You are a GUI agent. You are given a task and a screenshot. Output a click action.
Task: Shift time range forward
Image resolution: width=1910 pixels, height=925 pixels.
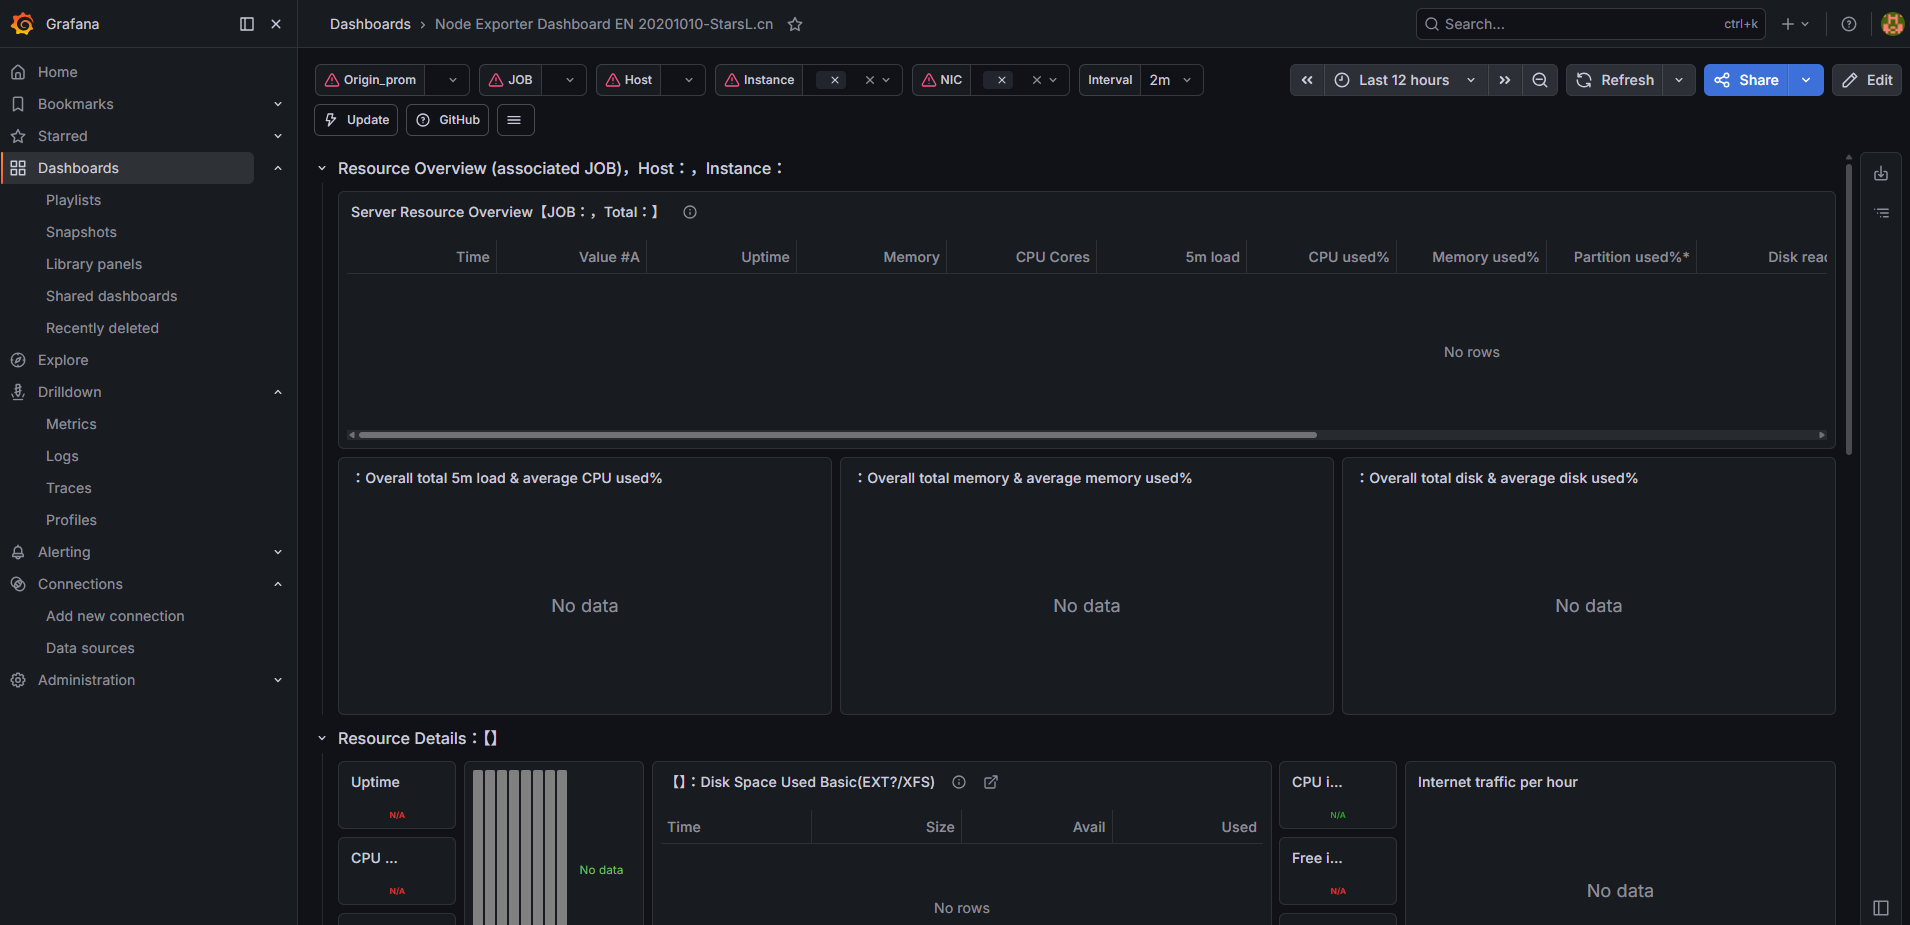1505,80
